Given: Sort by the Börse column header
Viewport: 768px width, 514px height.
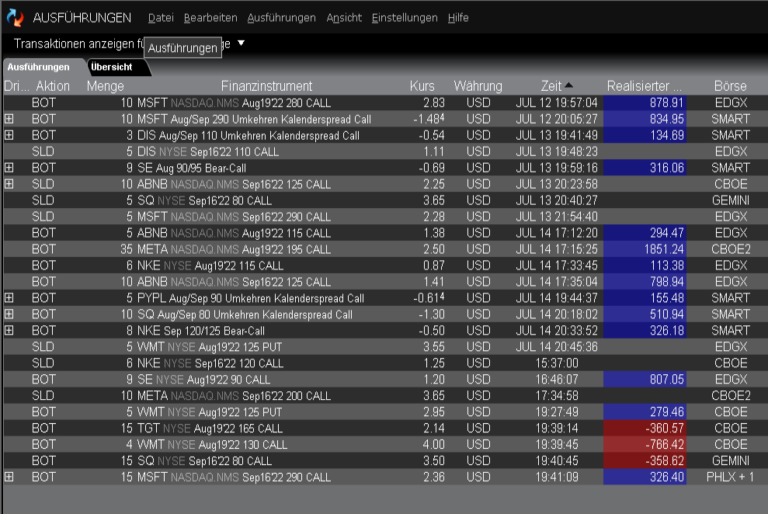Looking at the screenshot, I should [729, 86].
